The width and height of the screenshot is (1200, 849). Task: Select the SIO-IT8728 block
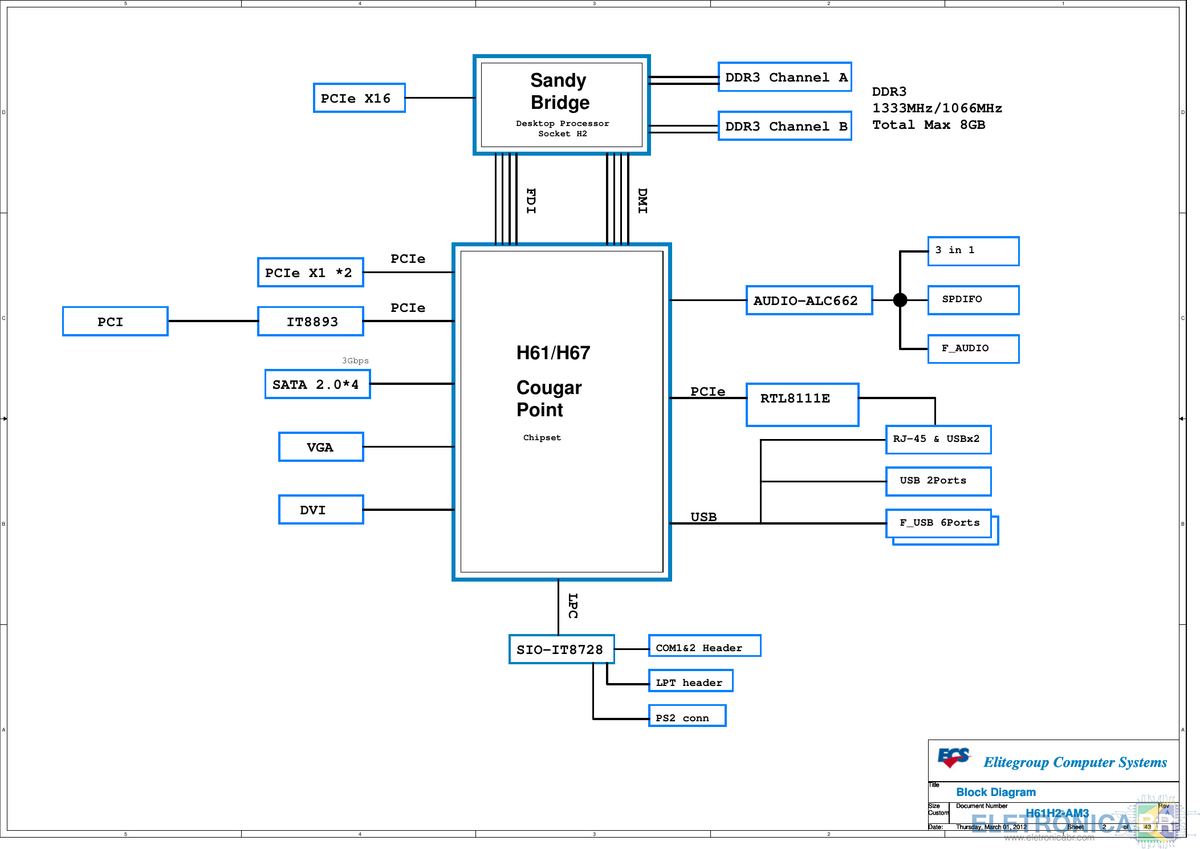[560, 649]
